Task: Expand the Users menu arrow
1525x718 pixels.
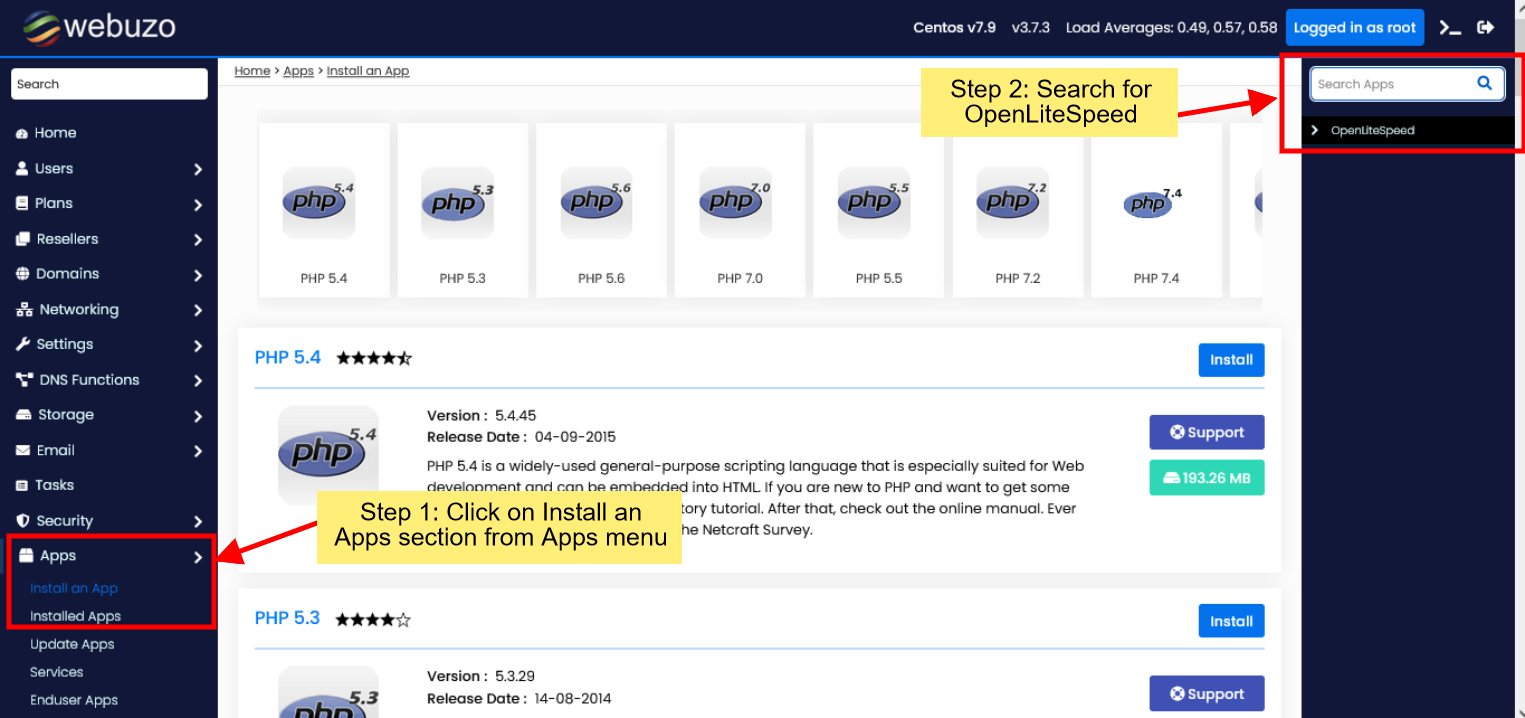Action: pyautogui.click(x=198, y=169)
